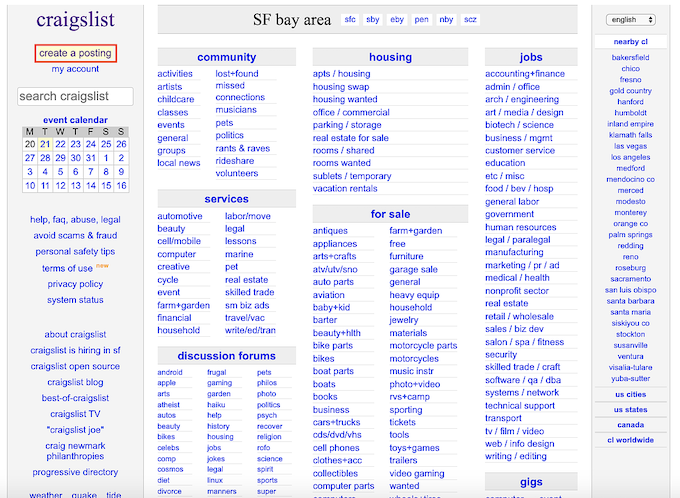Open 'my account' page
This screenshot has height=498, width=680.
pyautogui.click(x=75, y=69)
